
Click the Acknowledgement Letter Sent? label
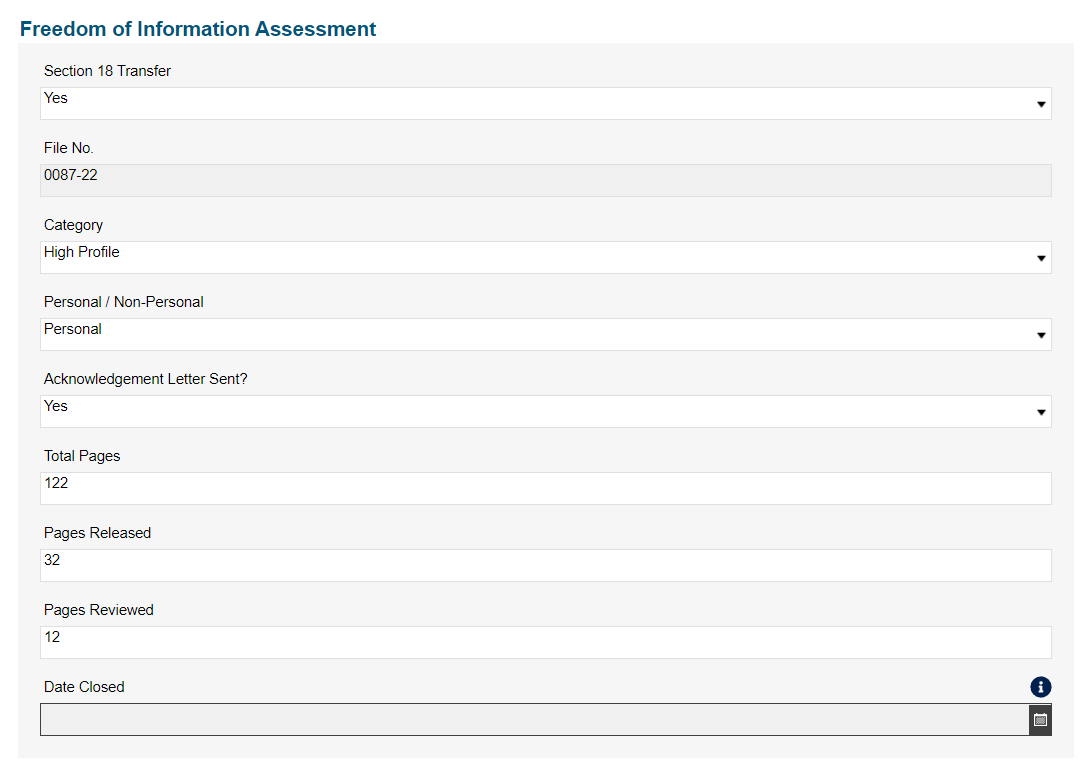(145, 379)
